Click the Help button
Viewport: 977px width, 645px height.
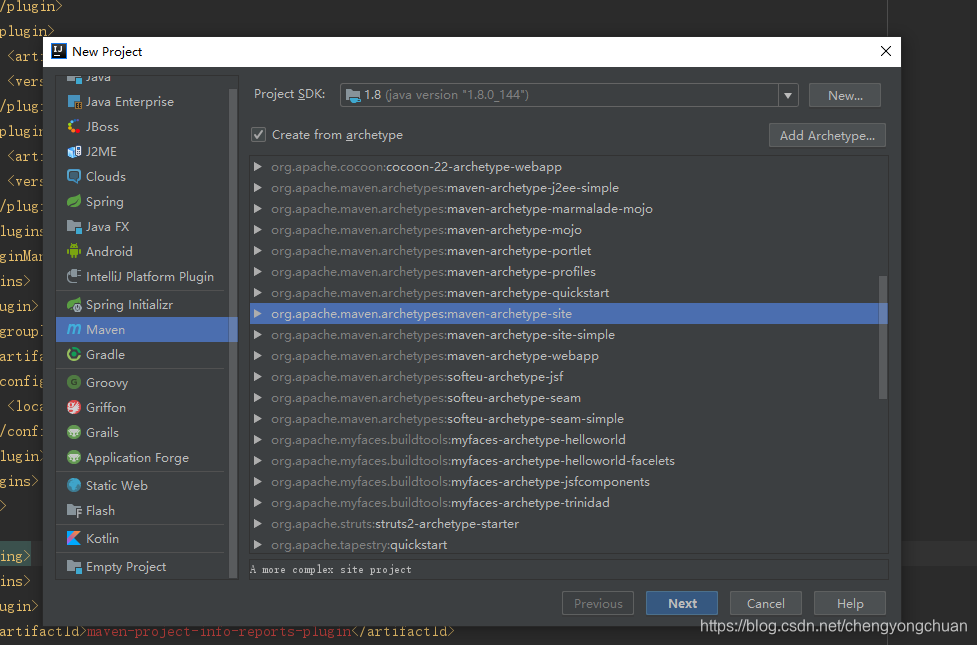(850, 603)
